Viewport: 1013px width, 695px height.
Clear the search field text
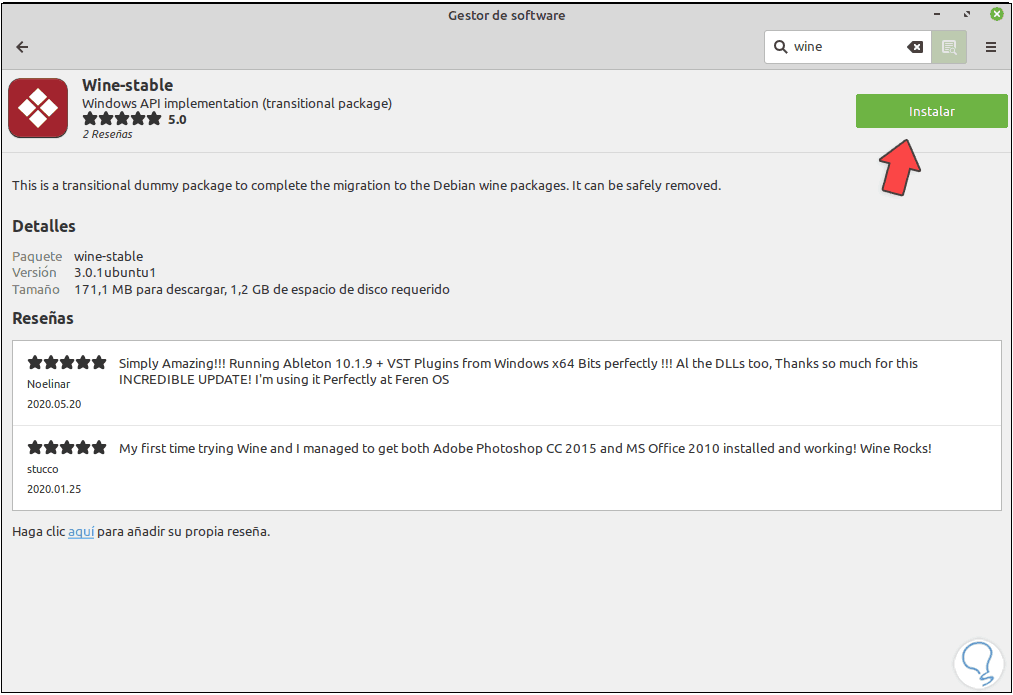coord(915,47)
